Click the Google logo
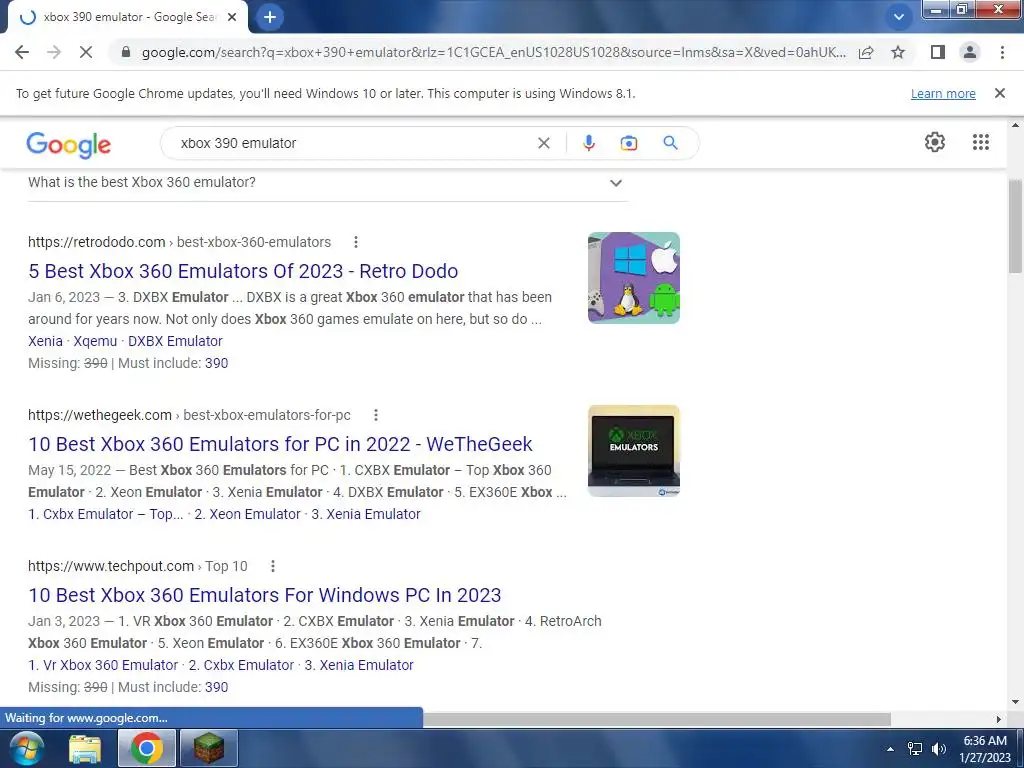The height and width of the screenshot is (768, 1024). 69,144
